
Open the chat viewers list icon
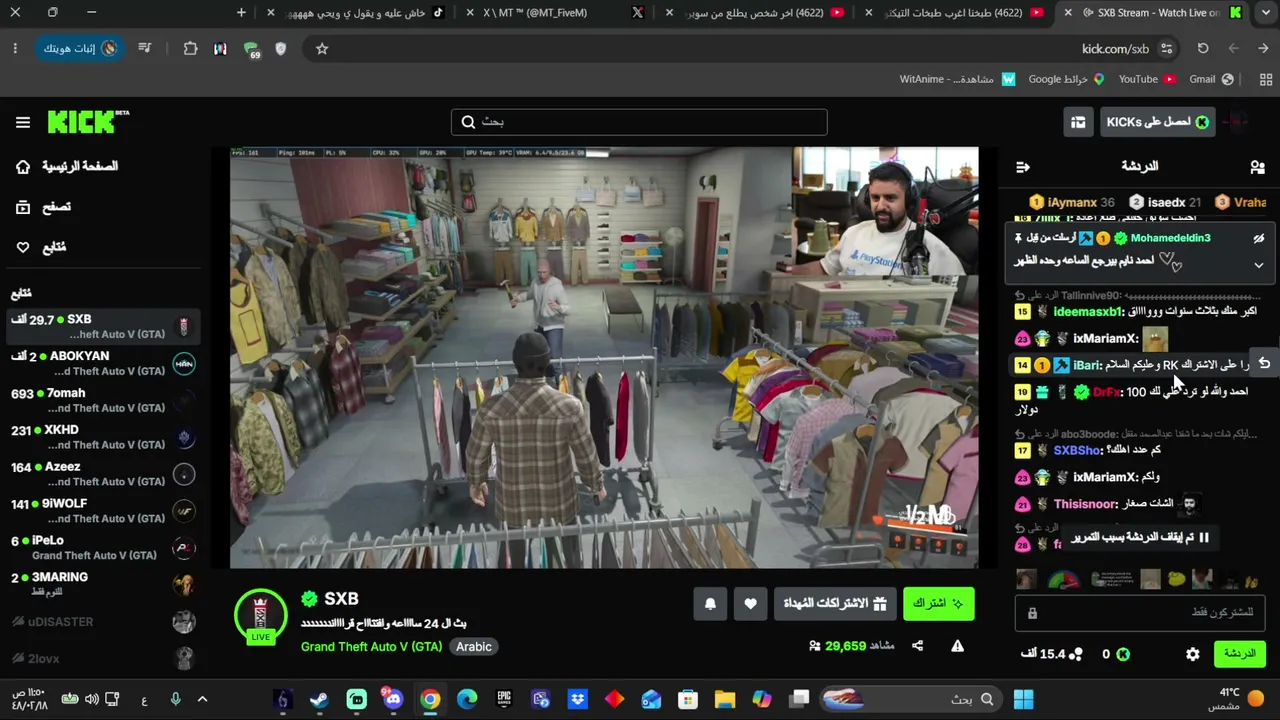pyautogui.click(x=1257, y=167)
